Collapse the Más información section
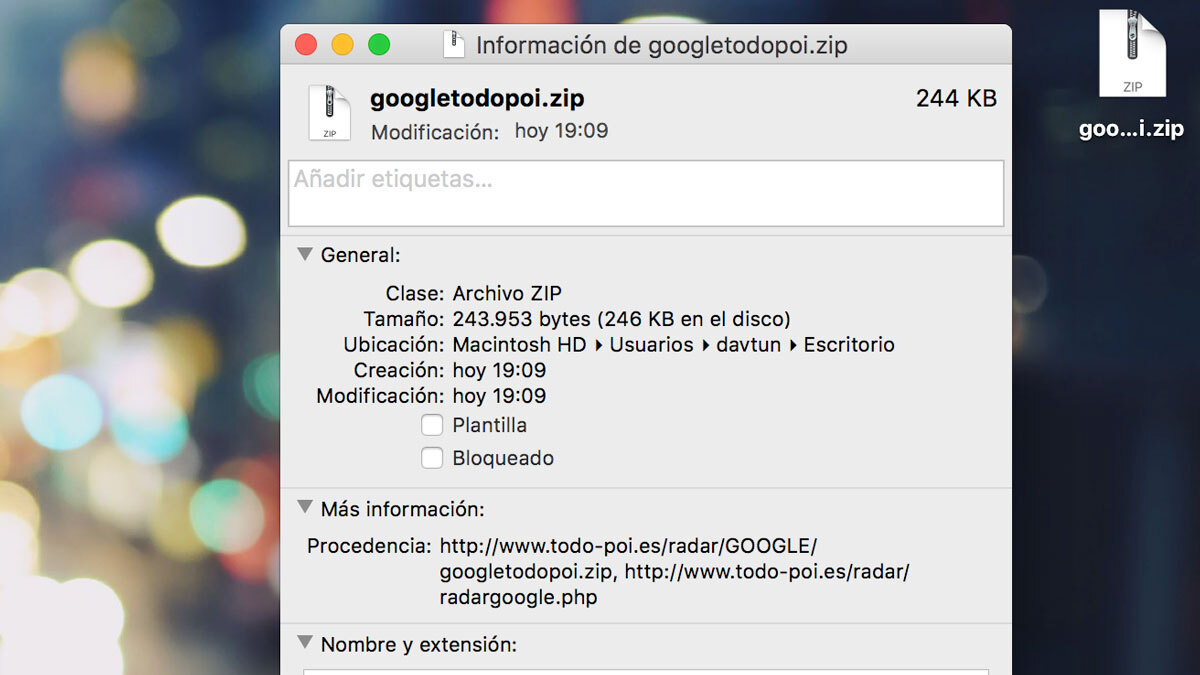 pyautogui.click(x=305, y=508)
